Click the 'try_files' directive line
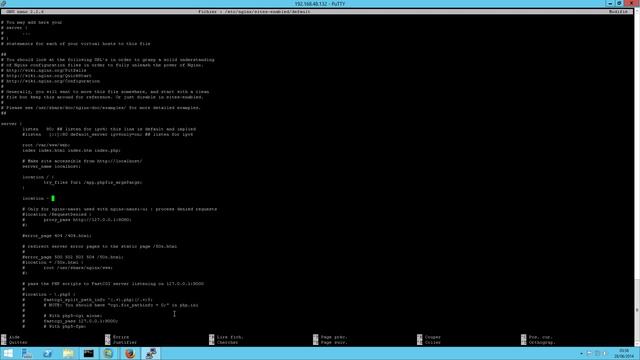This screenshot has height=360, width=640. pyautogui.click(x=93, y=182)
